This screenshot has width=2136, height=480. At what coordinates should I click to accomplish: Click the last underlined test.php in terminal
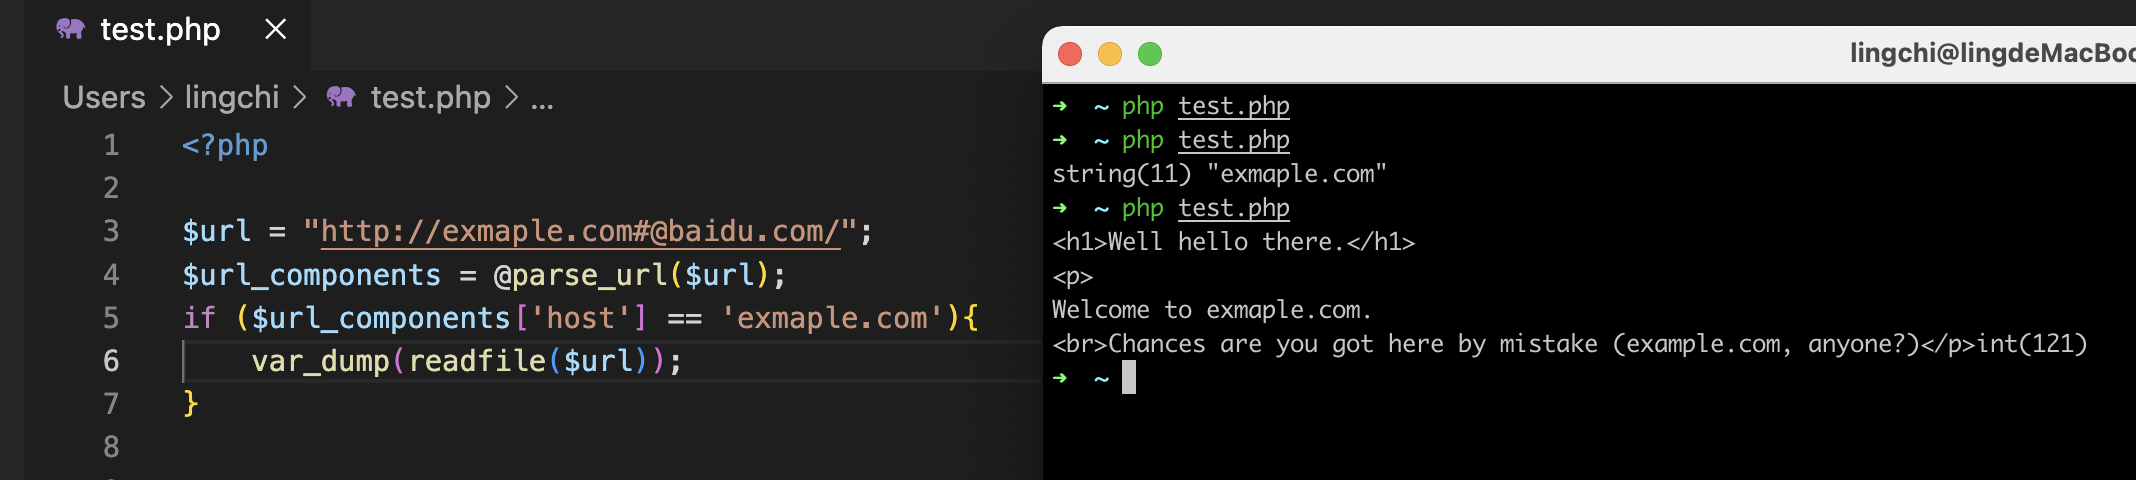[1234, 208]
